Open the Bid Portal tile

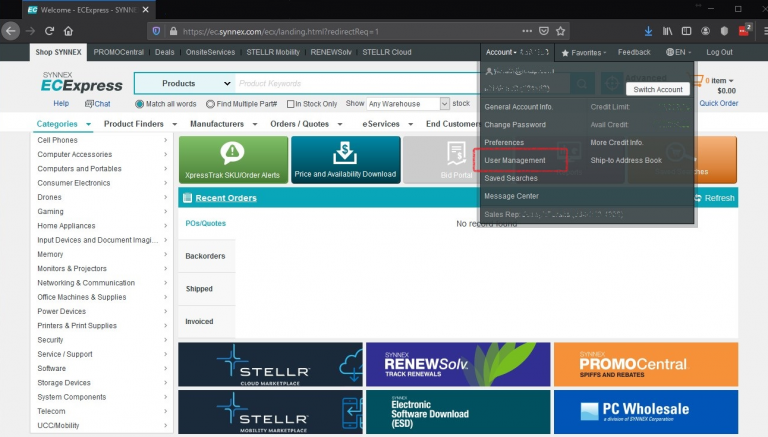tap(456, 160)
